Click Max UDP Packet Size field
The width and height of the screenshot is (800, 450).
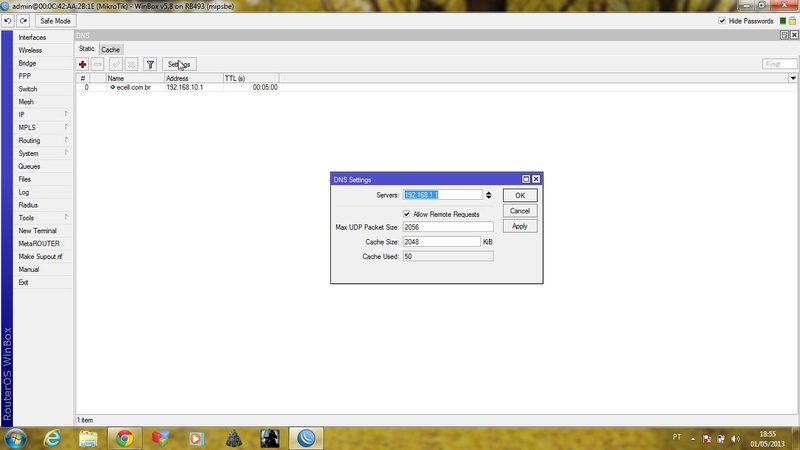coord(448,227)
